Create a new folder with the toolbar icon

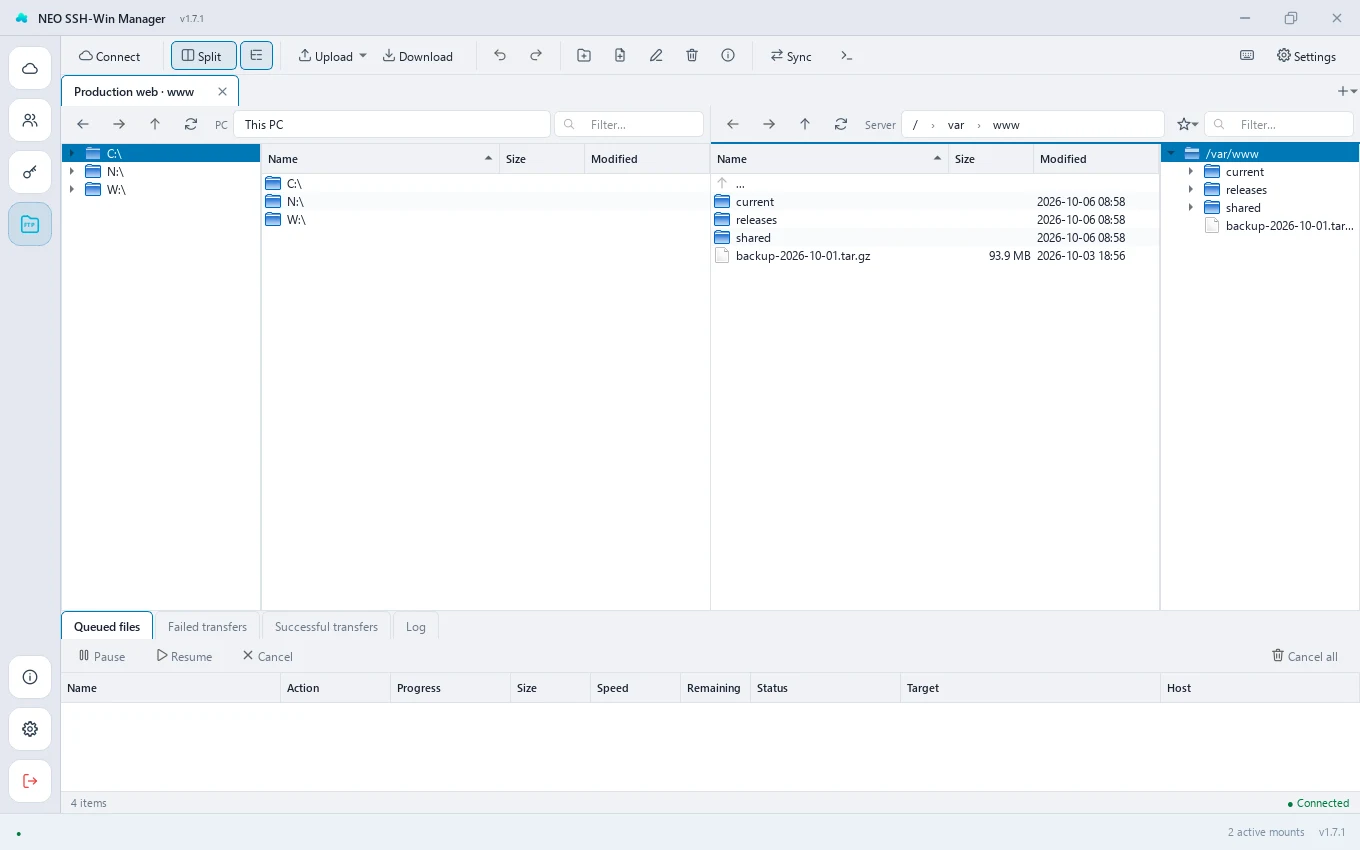[584, 56]
